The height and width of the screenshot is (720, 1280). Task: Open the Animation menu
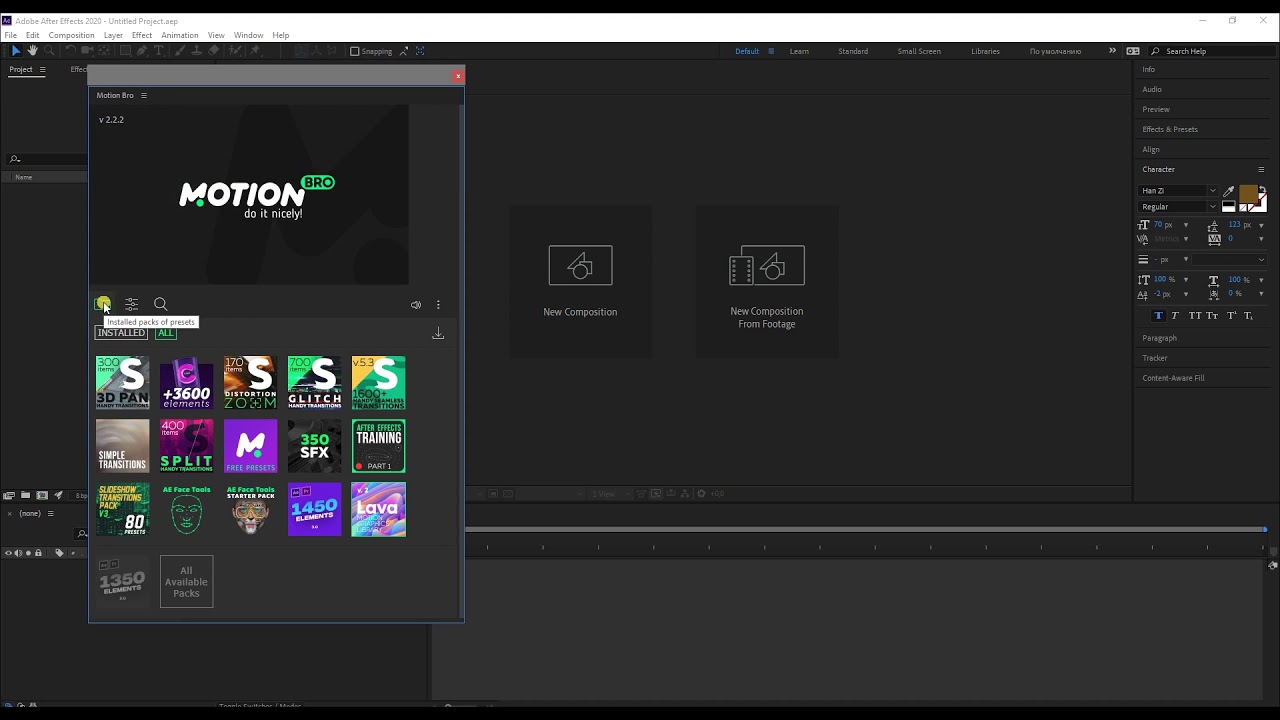click(x=179, y=35)
